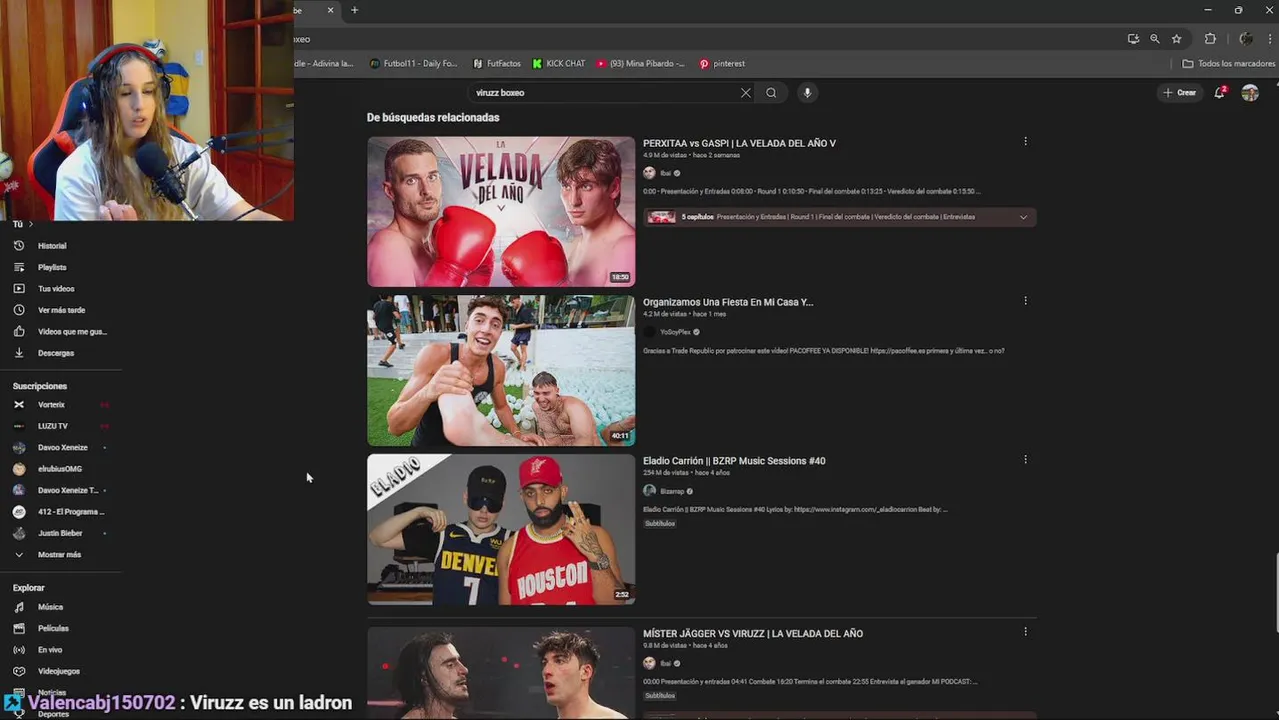Open Justin Bieber subscription channel
Viewport: 1279px width, 720px height.
point(60,533)
